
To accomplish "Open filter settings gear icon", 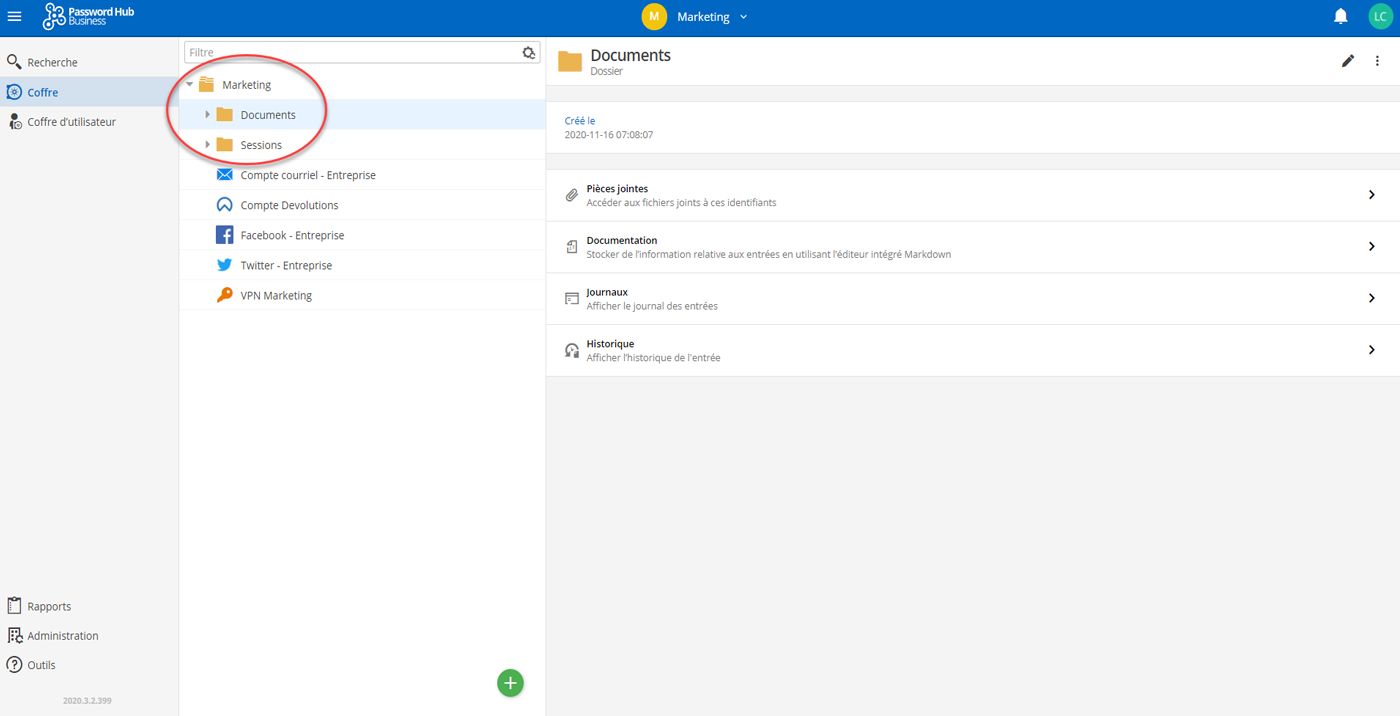I will click(529, 53).
